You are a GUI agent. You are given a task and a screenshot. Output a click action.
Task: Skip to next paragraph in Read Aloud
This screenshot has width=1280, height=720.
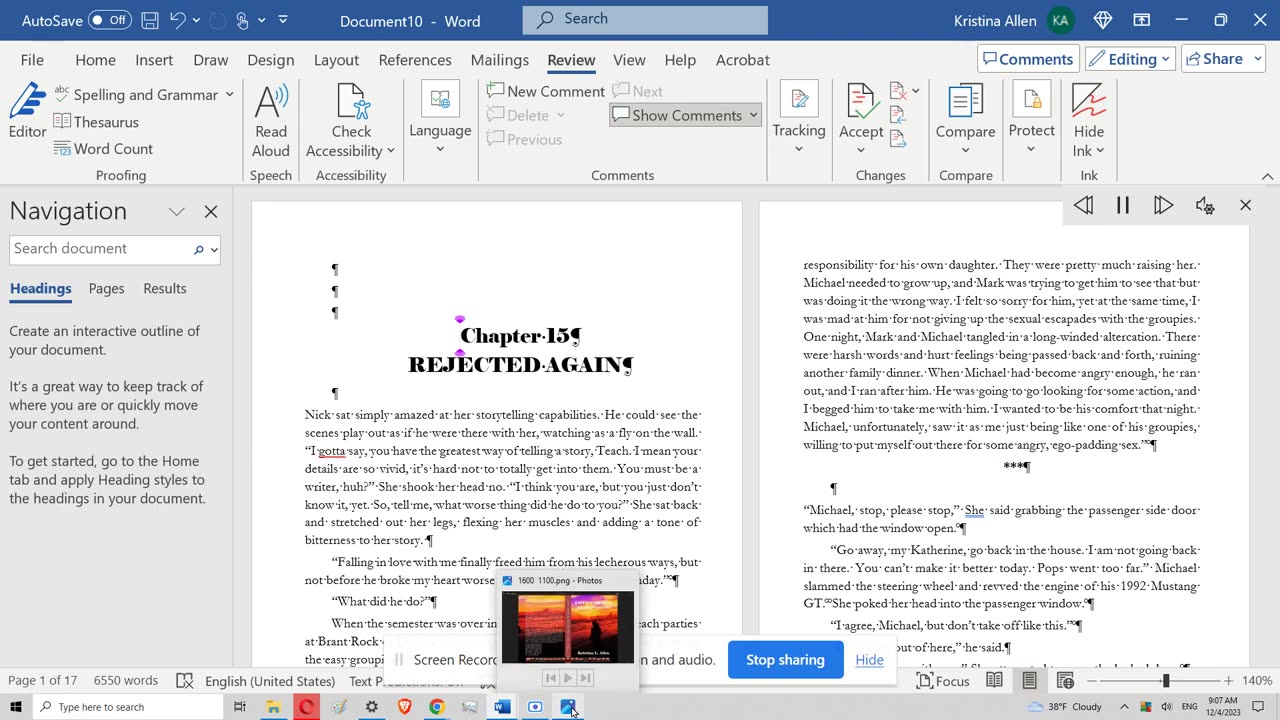[x=1163, y=205]
